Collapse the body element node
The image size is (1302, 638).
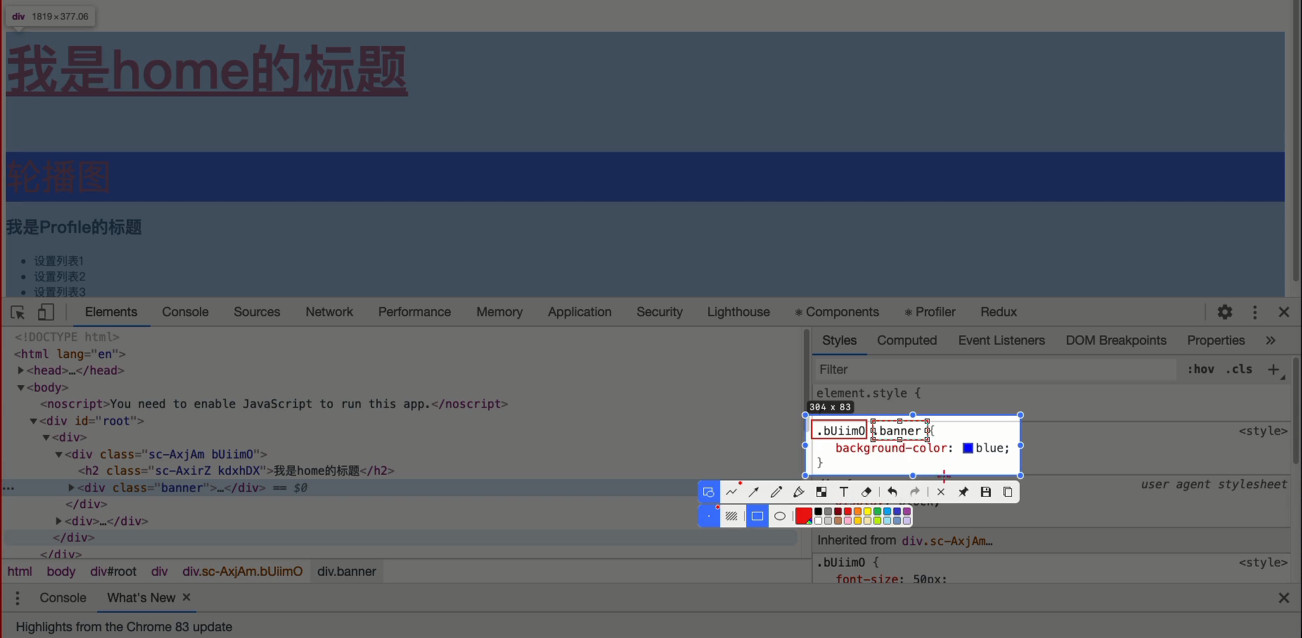coord(21,388)
